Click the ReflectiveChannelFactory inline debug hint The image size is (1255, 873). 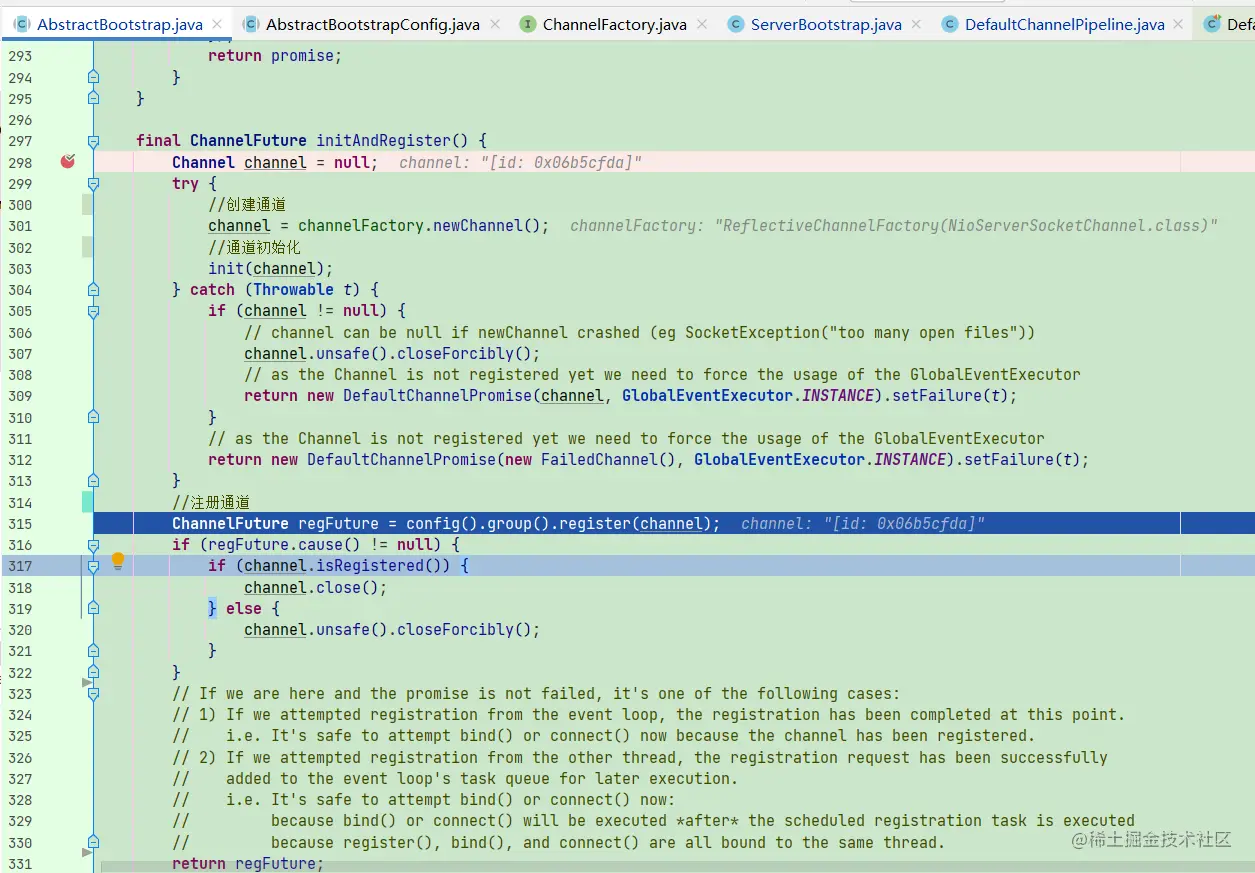[894, 226]
